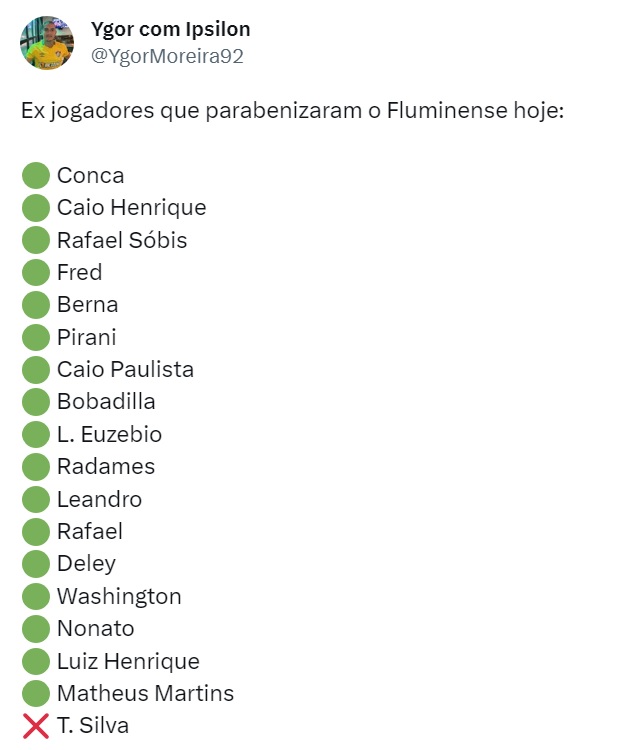Select the Caio Henrique name text
Viewport: 624px width, 750px height.
pos(131,208)
